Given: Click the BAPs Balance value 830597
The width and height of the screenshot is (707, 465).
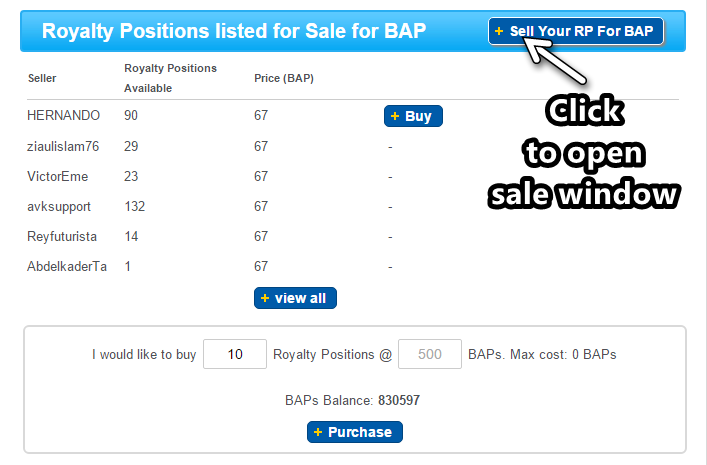Looking at the screenshot, I should pos(398,401).
